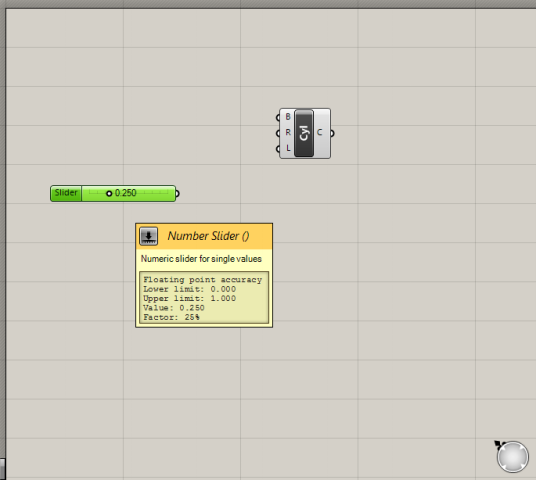The width and height of the screenshot is (536, 480).
Task: Click the 'Number Slider ()' tooltip title
Action: pyautogui.click(x=209, y=236)
